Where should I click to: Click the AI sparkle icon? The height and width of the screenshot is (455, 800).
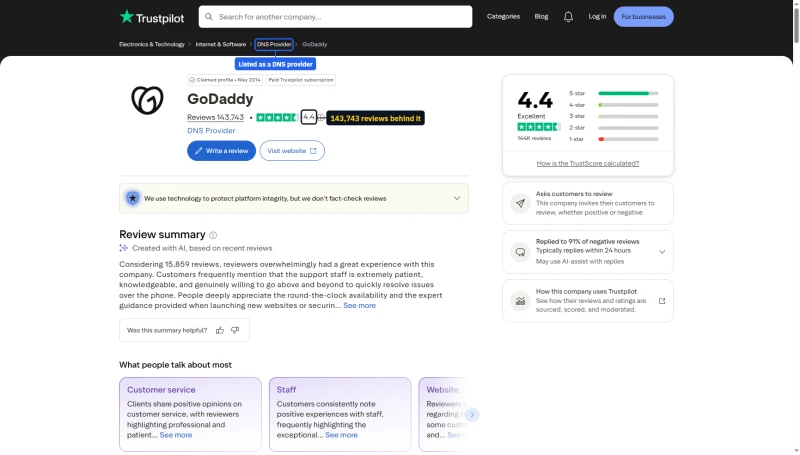123,248
